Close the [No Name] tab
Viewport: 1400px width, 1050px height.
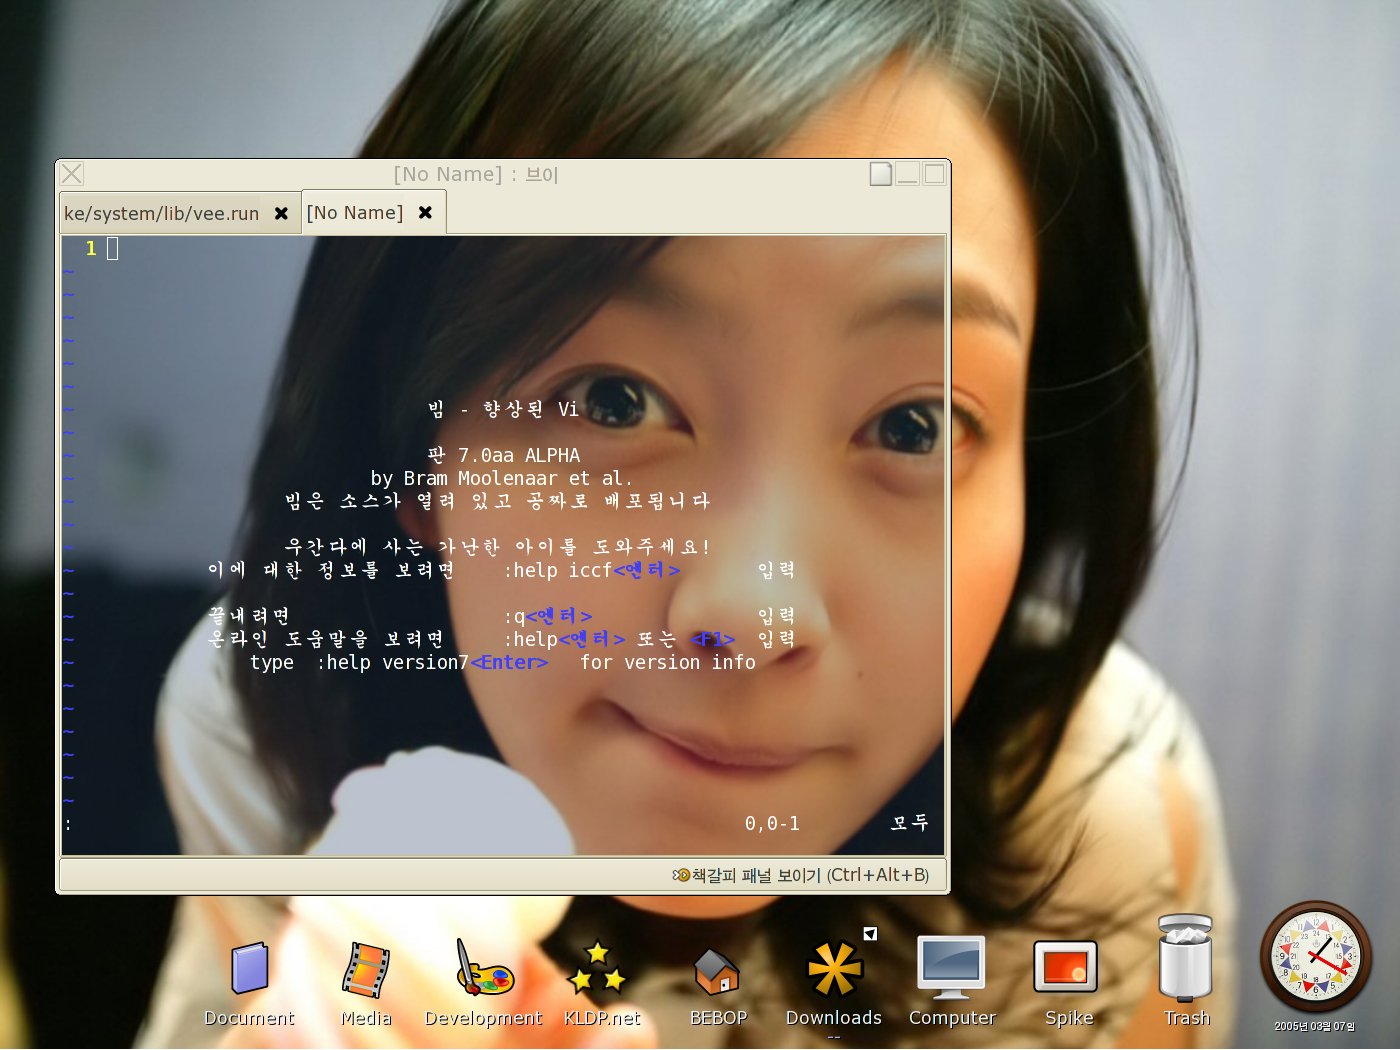click(425, 213)
